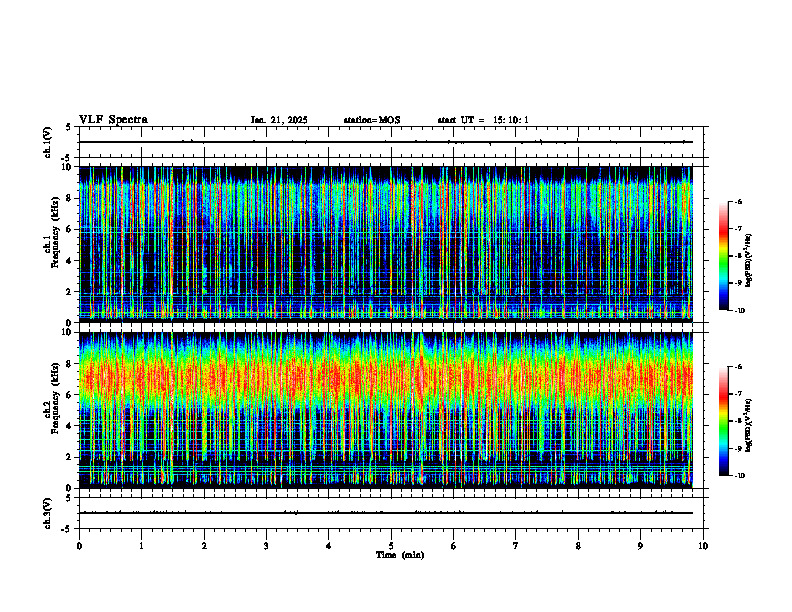
Task: Click time axis tick label '5'
Action: point(391,546)
